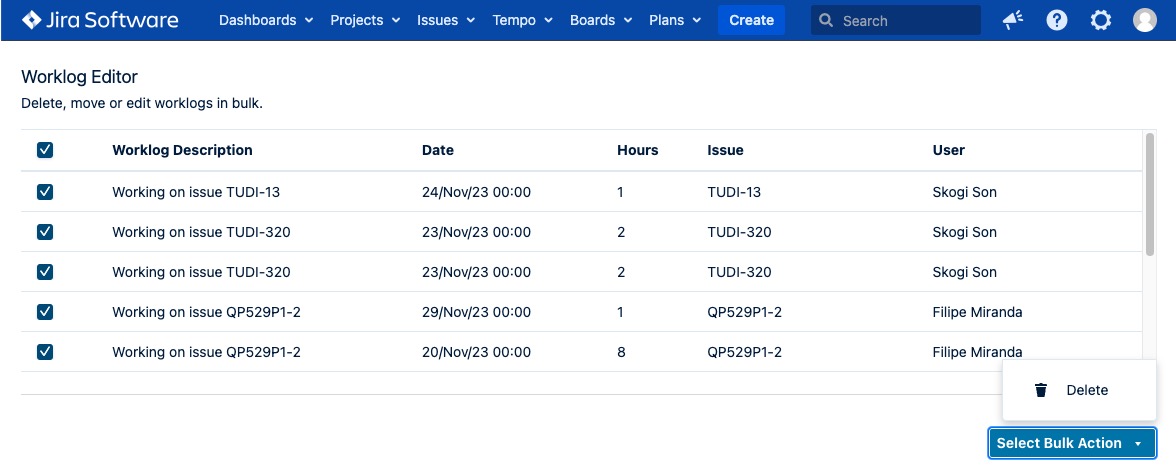Screen dimensions: 1176x475
Task: Expand the Projects dropdown menu
Action: [365, 20]
